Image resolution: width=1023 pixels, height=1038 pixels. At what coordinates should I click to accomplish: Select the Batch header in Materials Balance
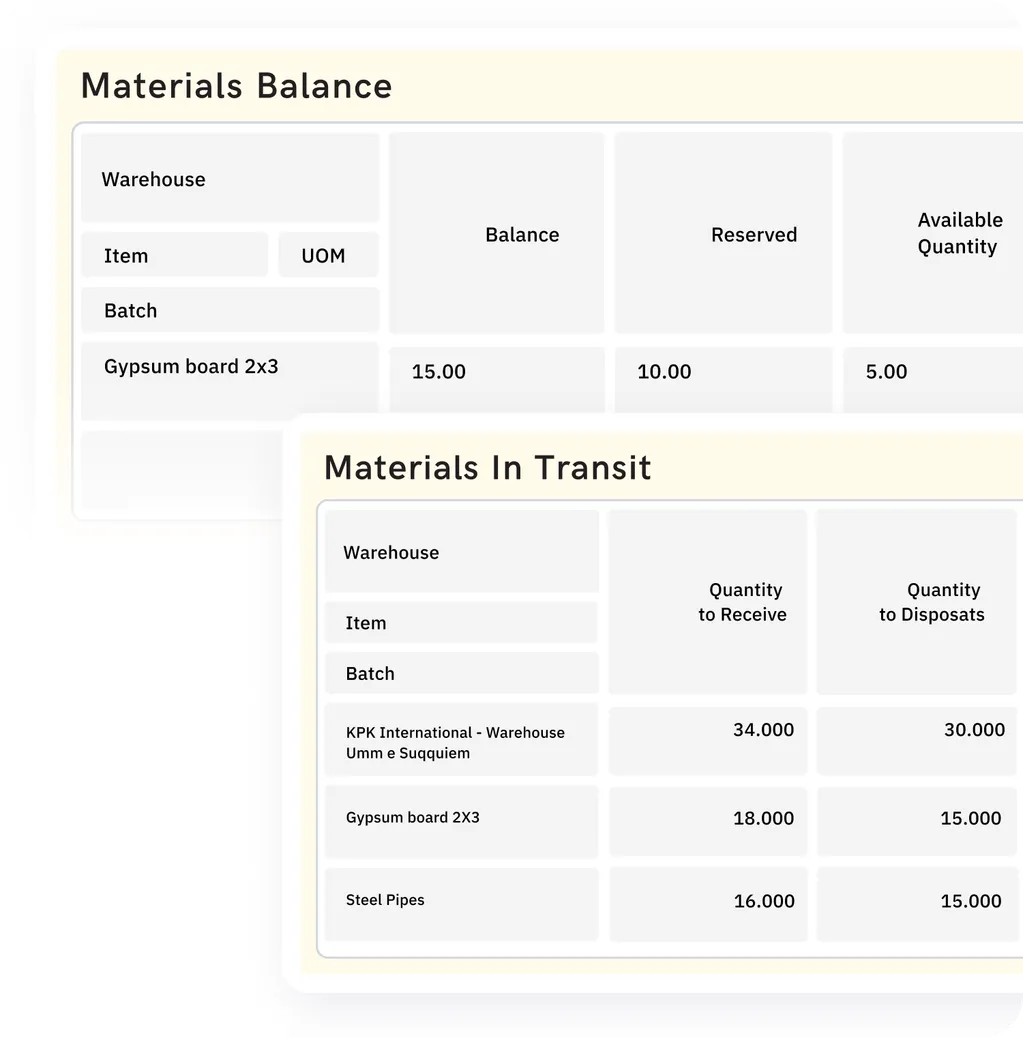pyautogui.click(x=230, y=310)
